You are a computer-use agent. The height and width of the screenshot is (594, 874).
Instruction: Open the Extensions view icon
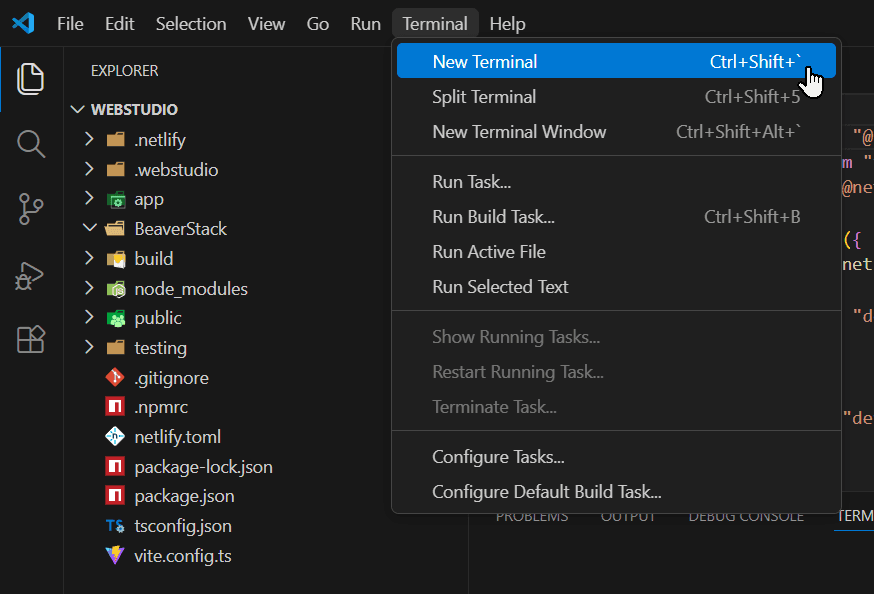click(x=31, y=340)
